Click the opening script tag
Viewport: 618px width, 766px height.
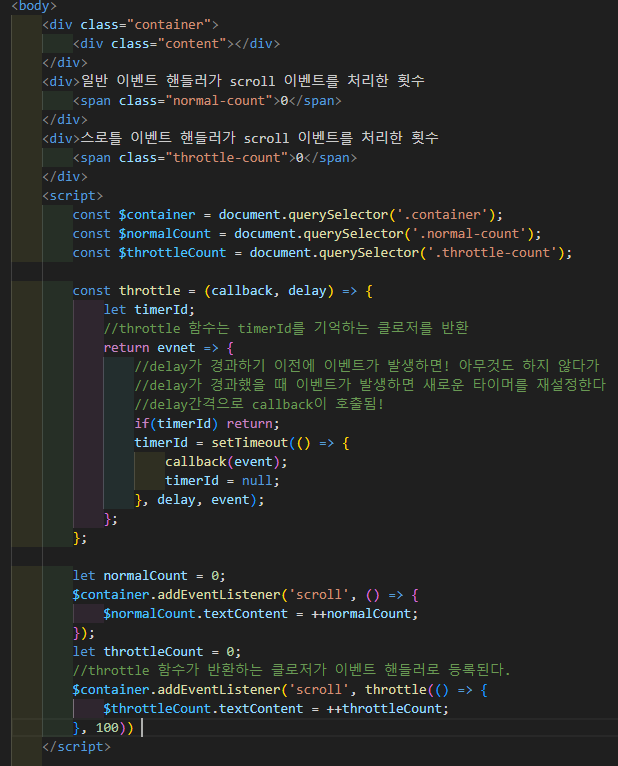(73, 195)
